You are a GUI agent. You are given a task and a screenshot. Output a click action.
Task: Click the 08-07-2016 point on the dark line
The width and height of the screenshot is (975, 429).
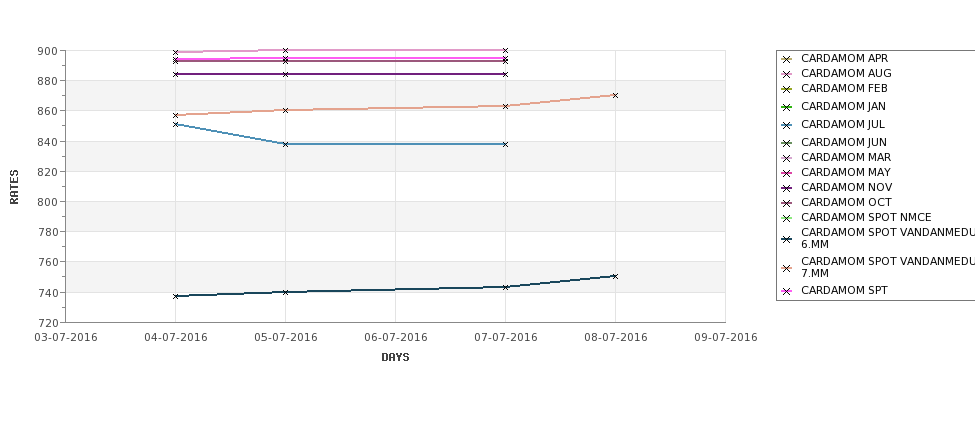[616, 276]
